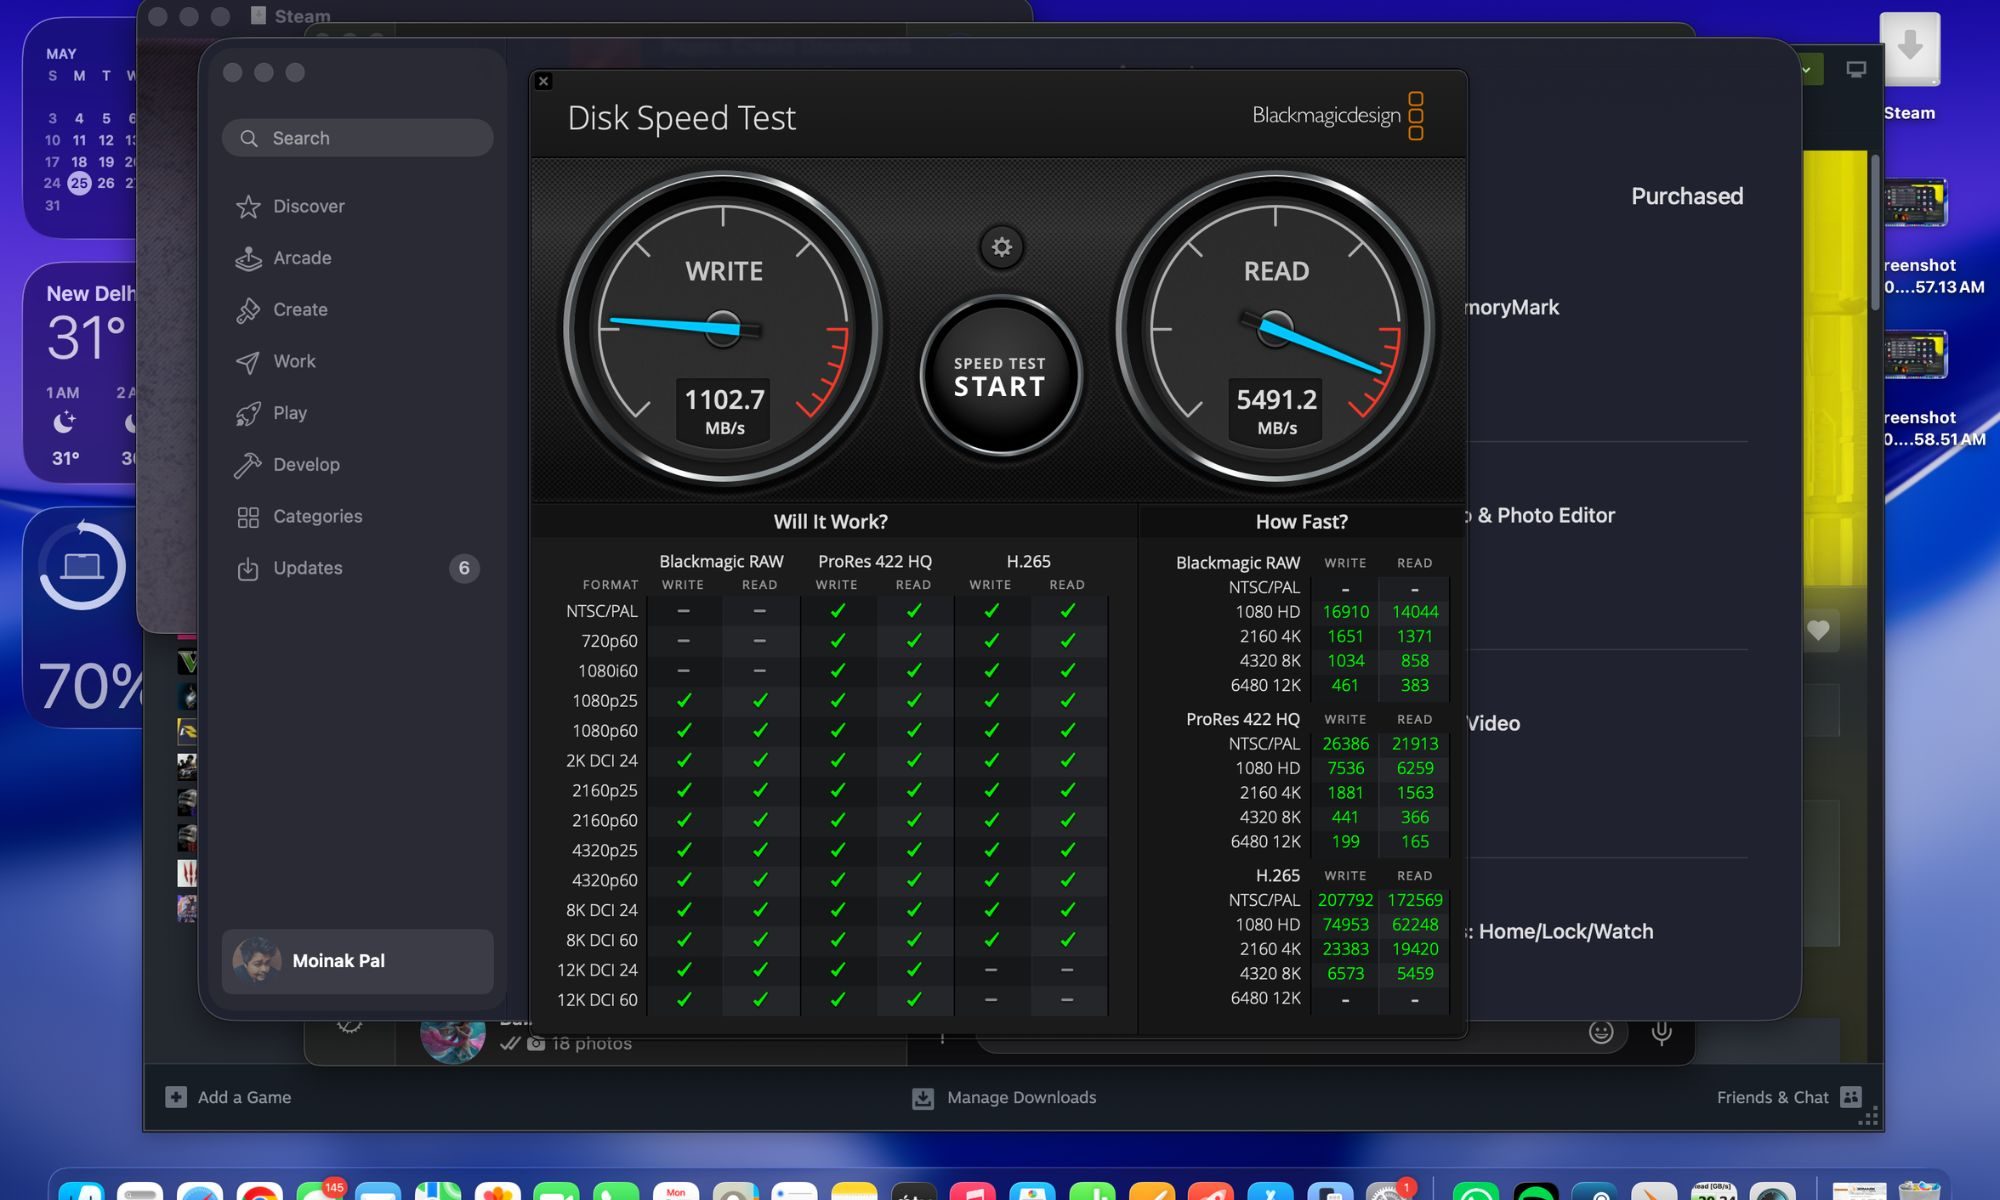Click H.265 NTSC/PAL write value 207792

click(x=1345, y=900)
